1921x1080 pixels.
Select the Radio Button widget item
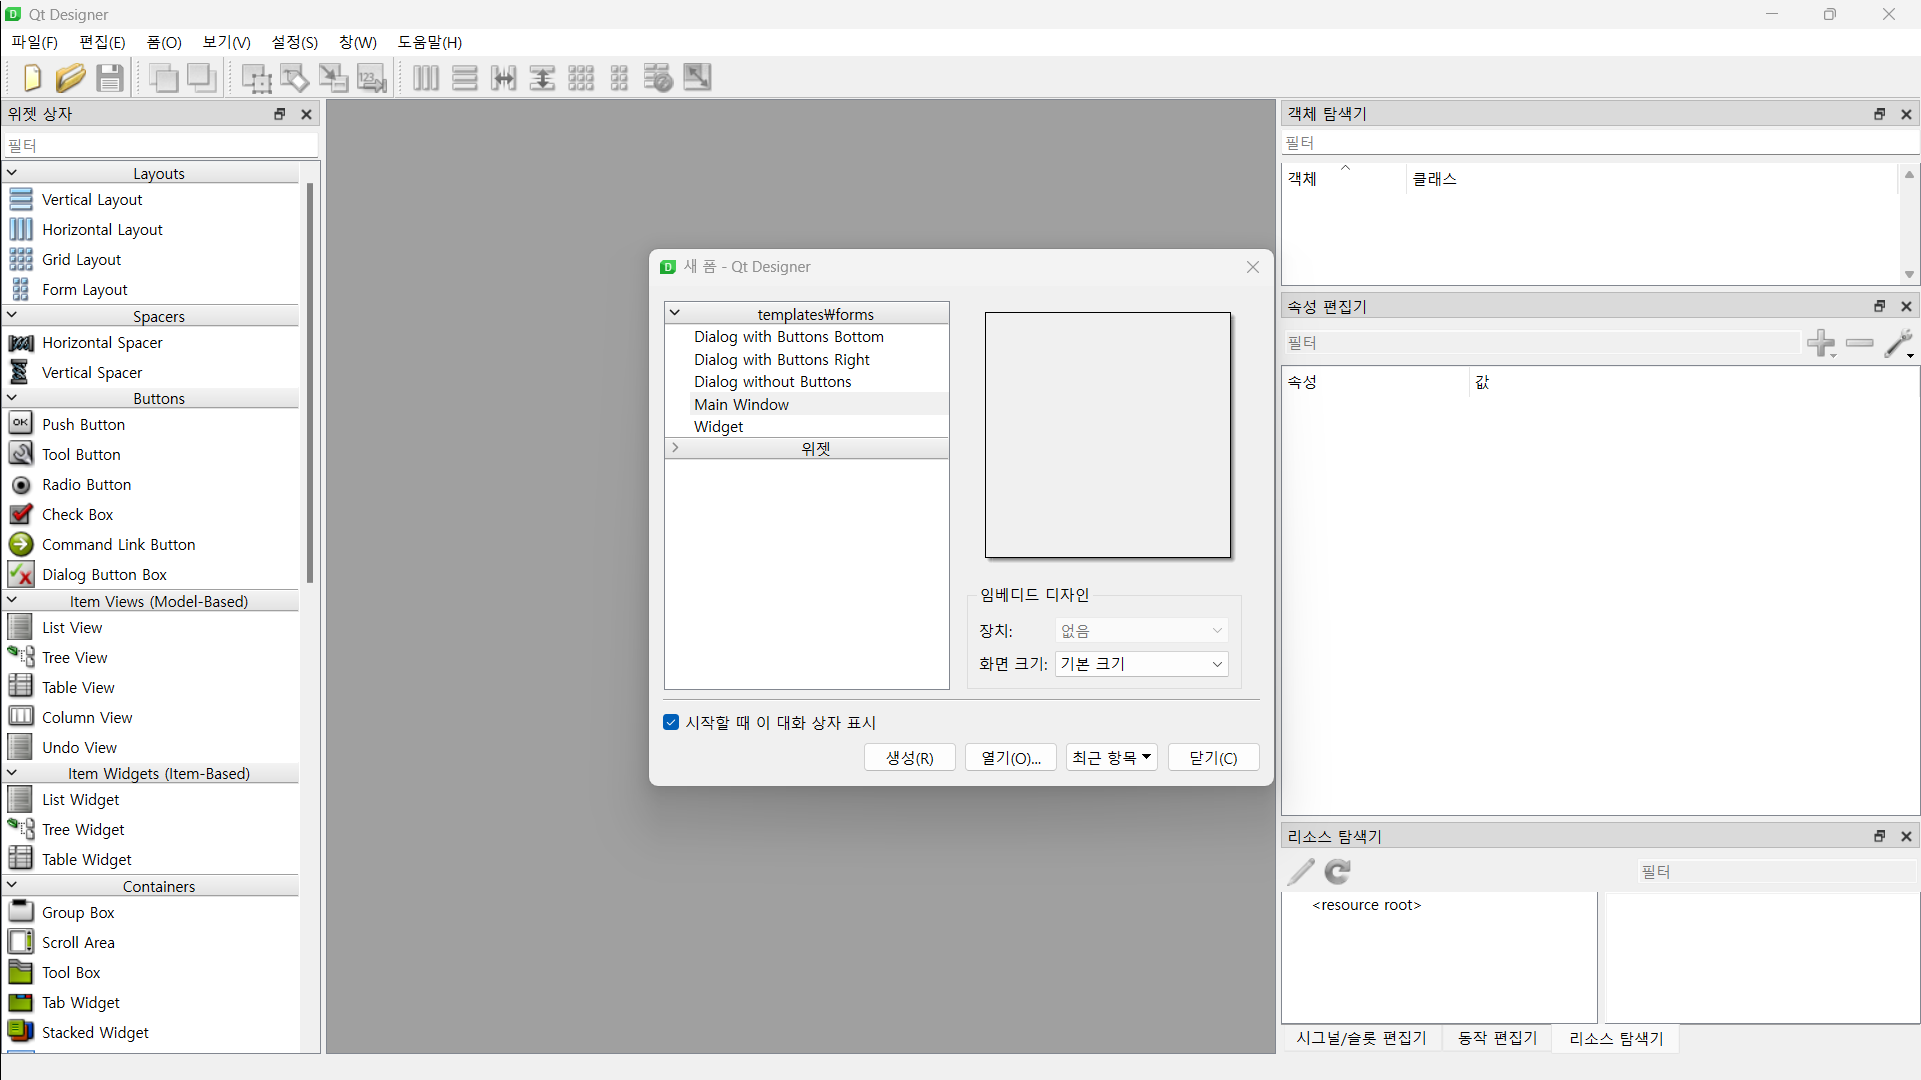pyautogui.click(x=86, y=484)
